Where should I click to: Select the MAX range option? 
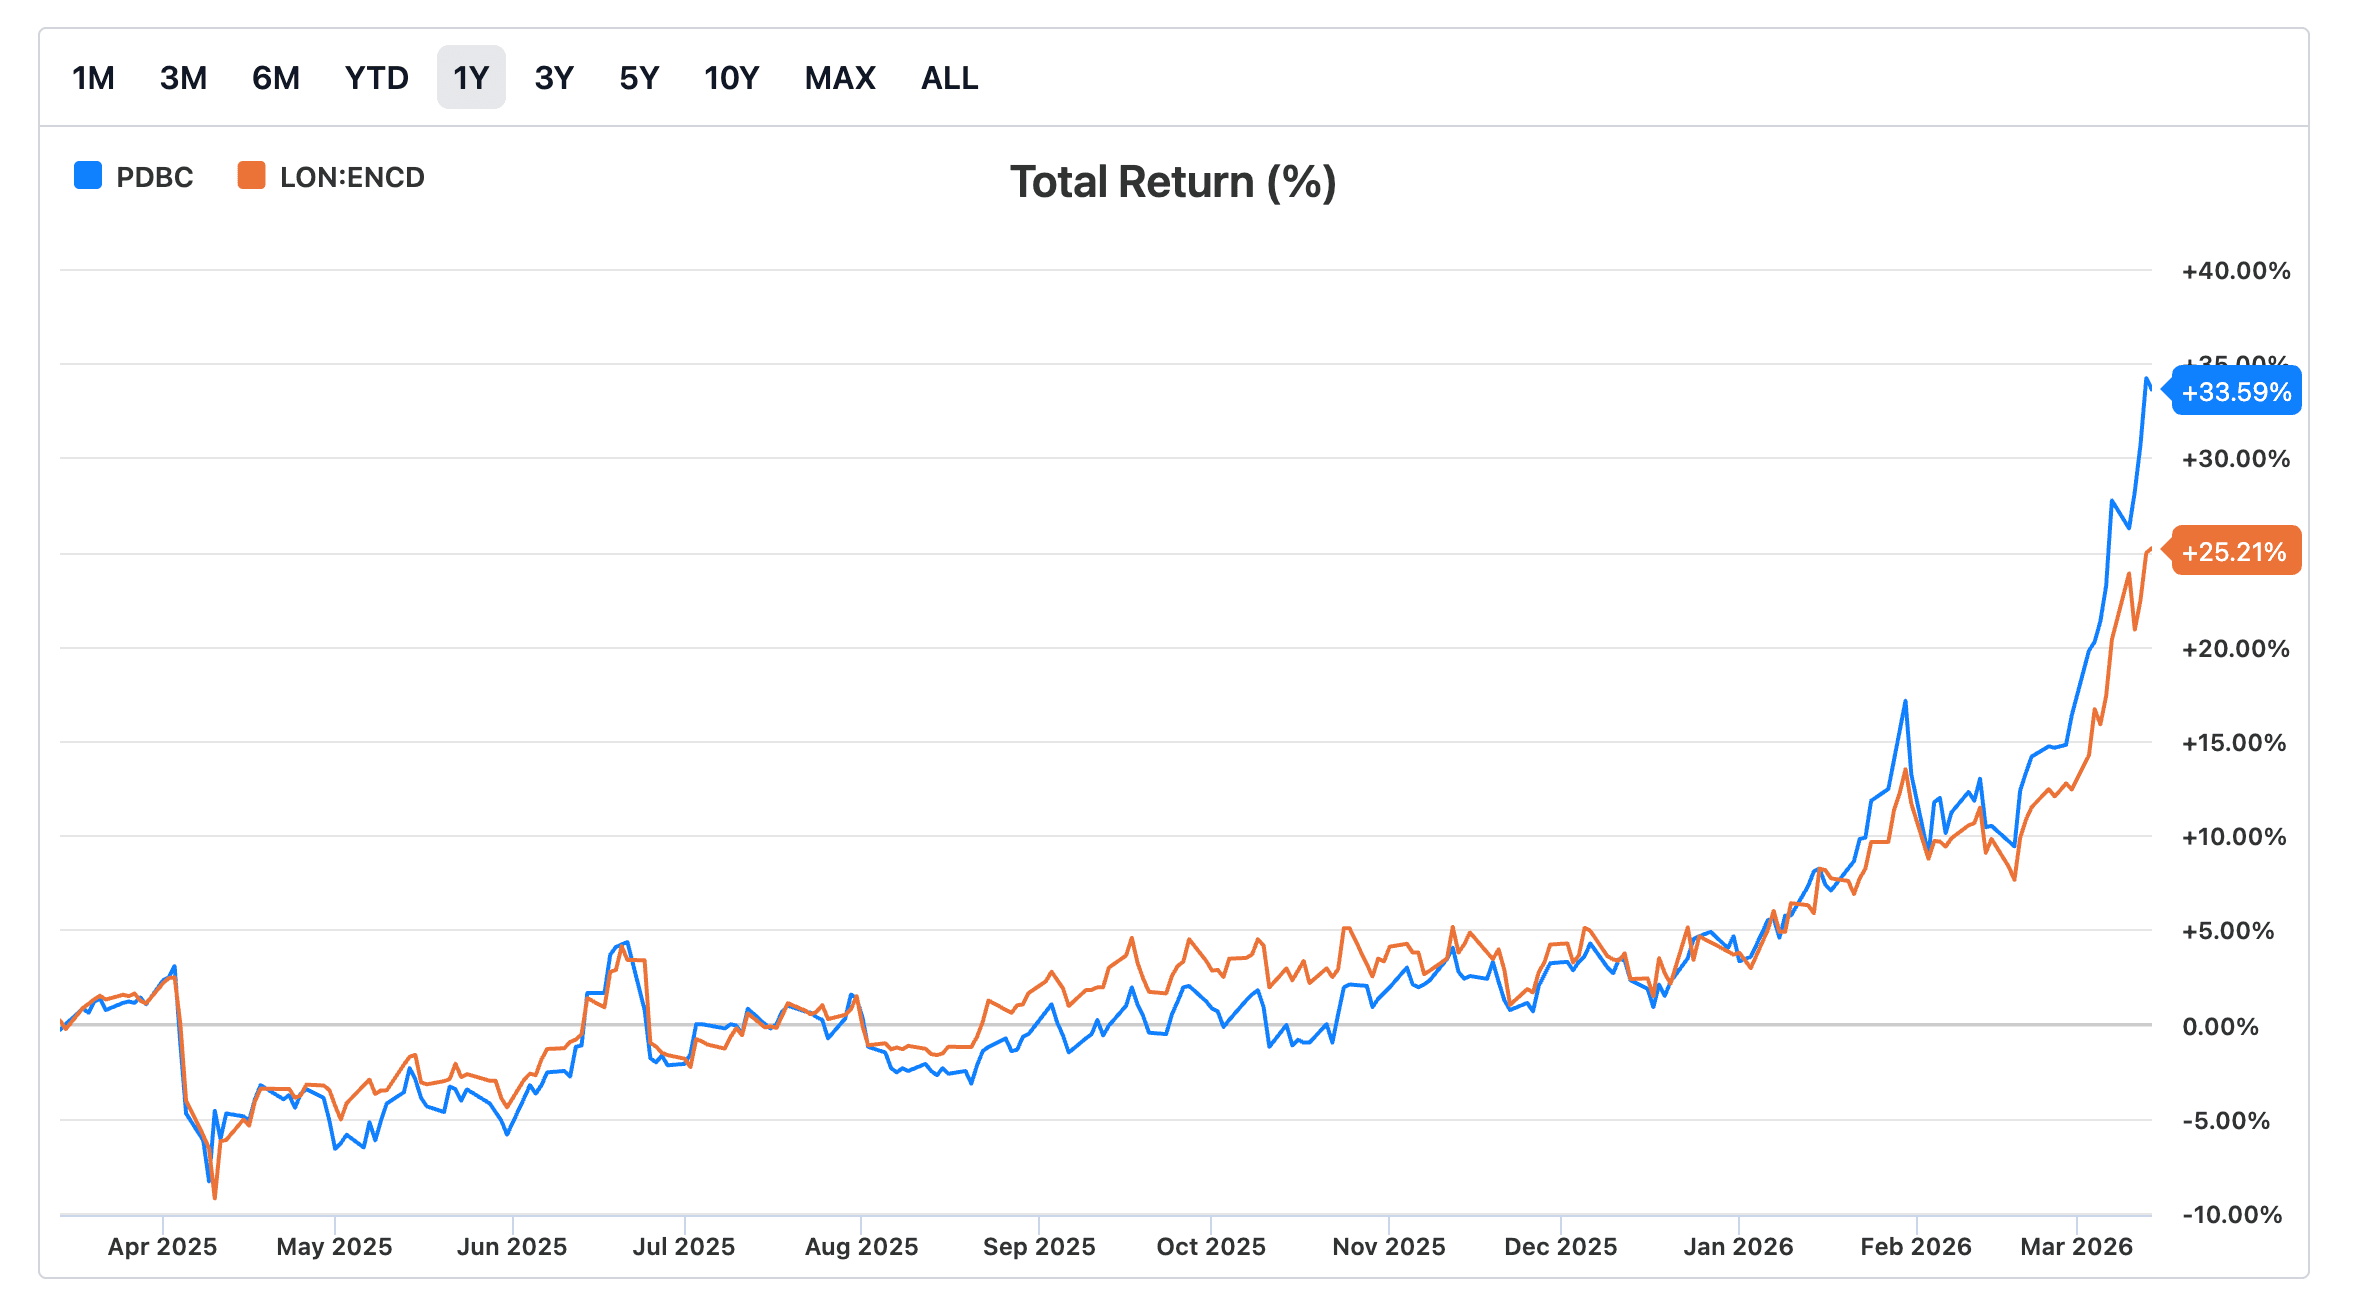840,78
